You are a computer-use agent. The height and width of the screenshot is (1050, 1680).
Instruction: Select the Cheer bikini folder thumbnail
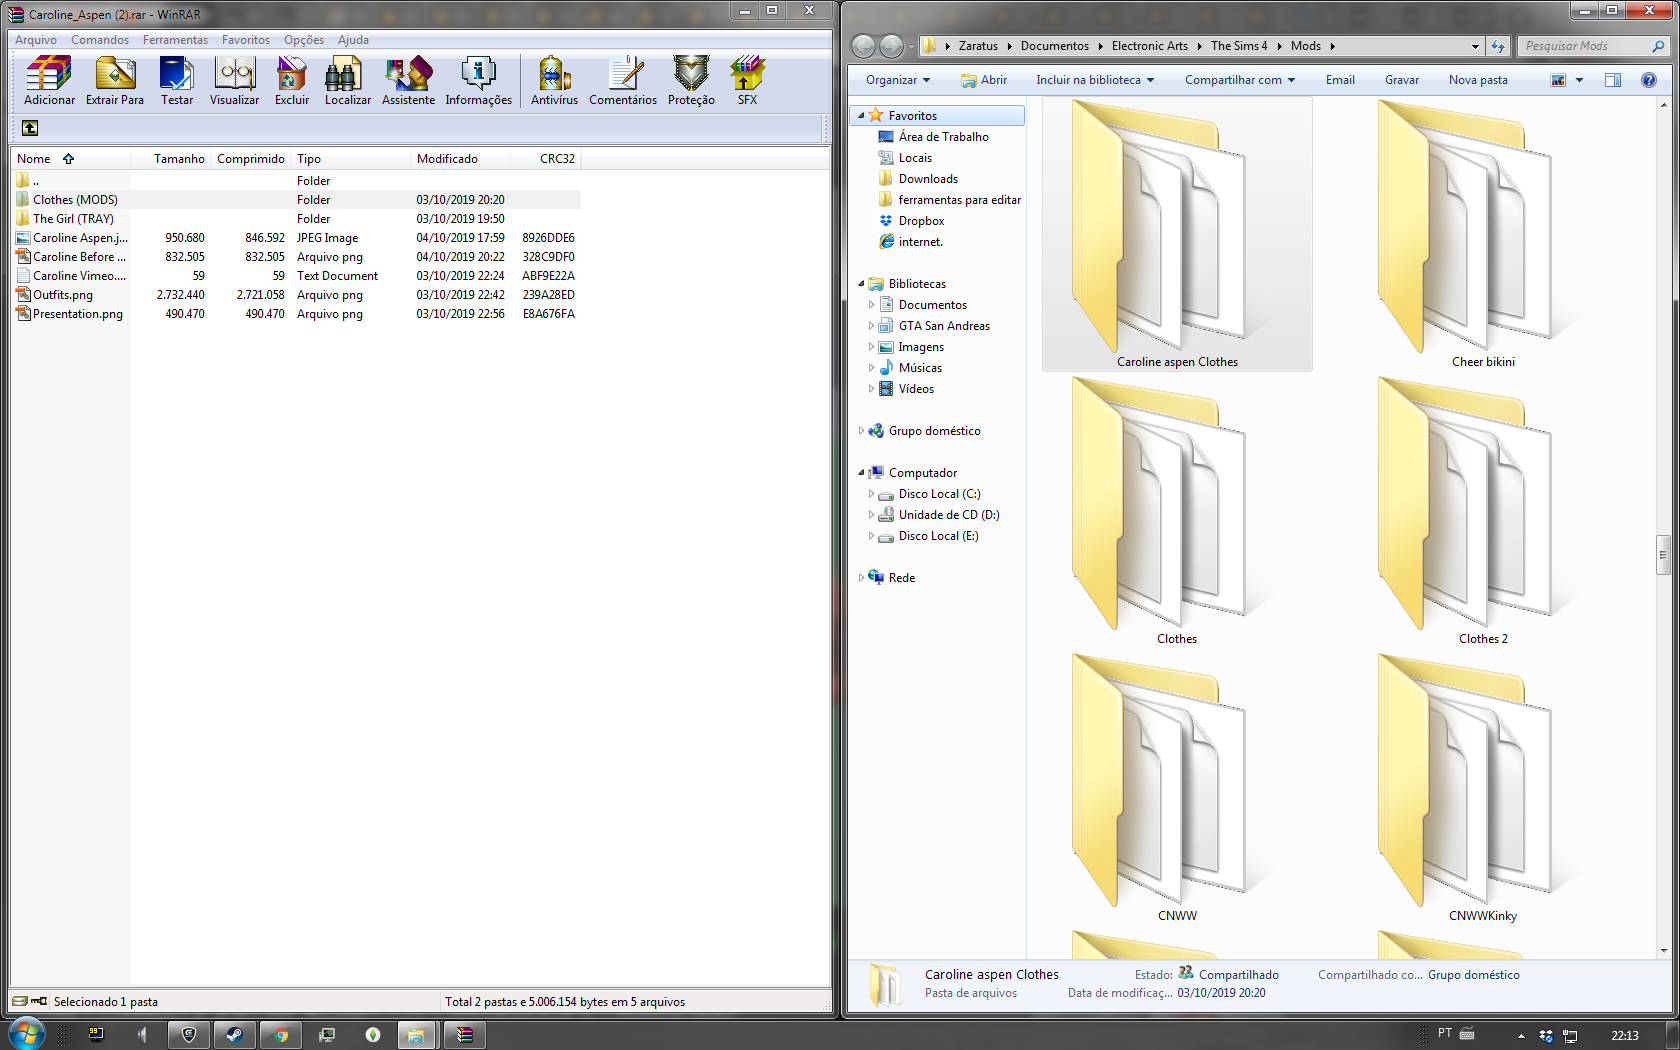tap(1483, 236)
